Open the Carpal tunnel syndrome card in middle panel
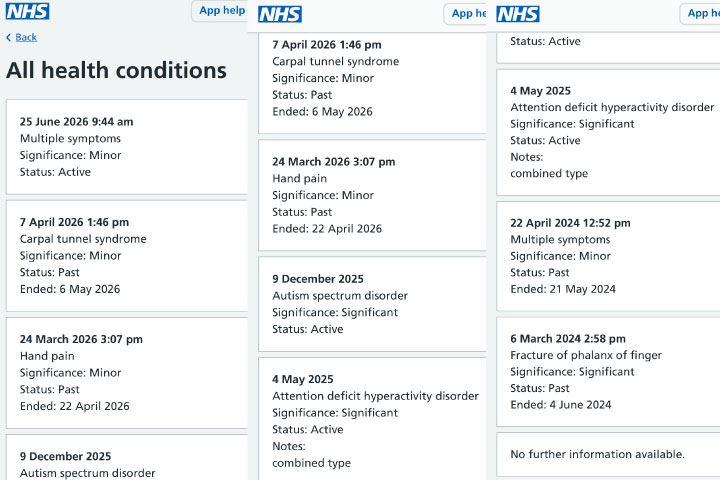This screenshot has width=720, height=480. coord(372,83)
